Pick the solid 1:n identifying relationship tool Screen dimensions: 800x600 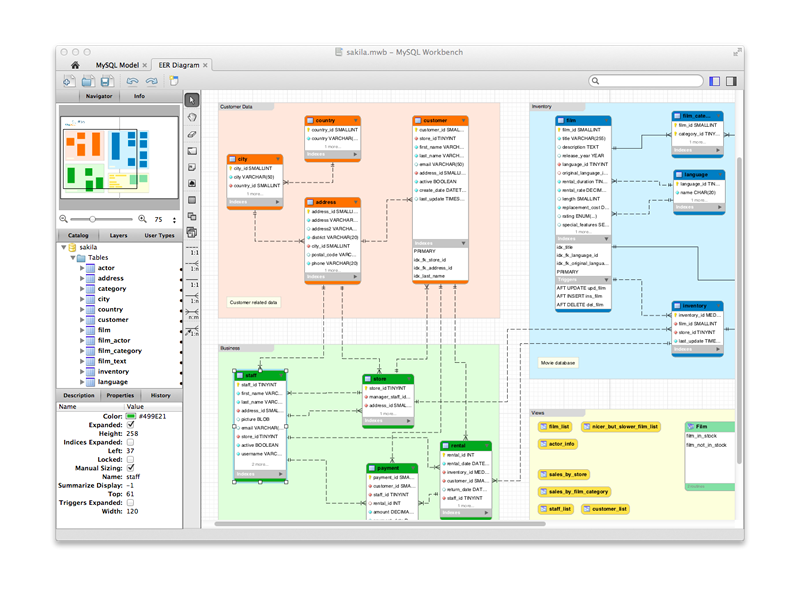[193, 298]
